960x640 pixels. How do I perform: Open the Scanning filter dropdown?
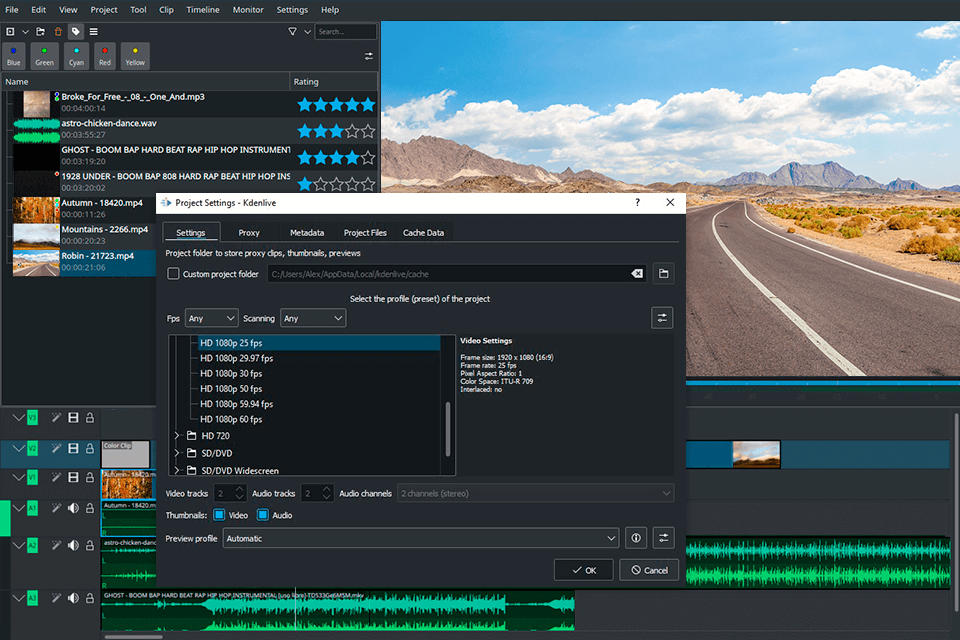(x=313, y=318)
